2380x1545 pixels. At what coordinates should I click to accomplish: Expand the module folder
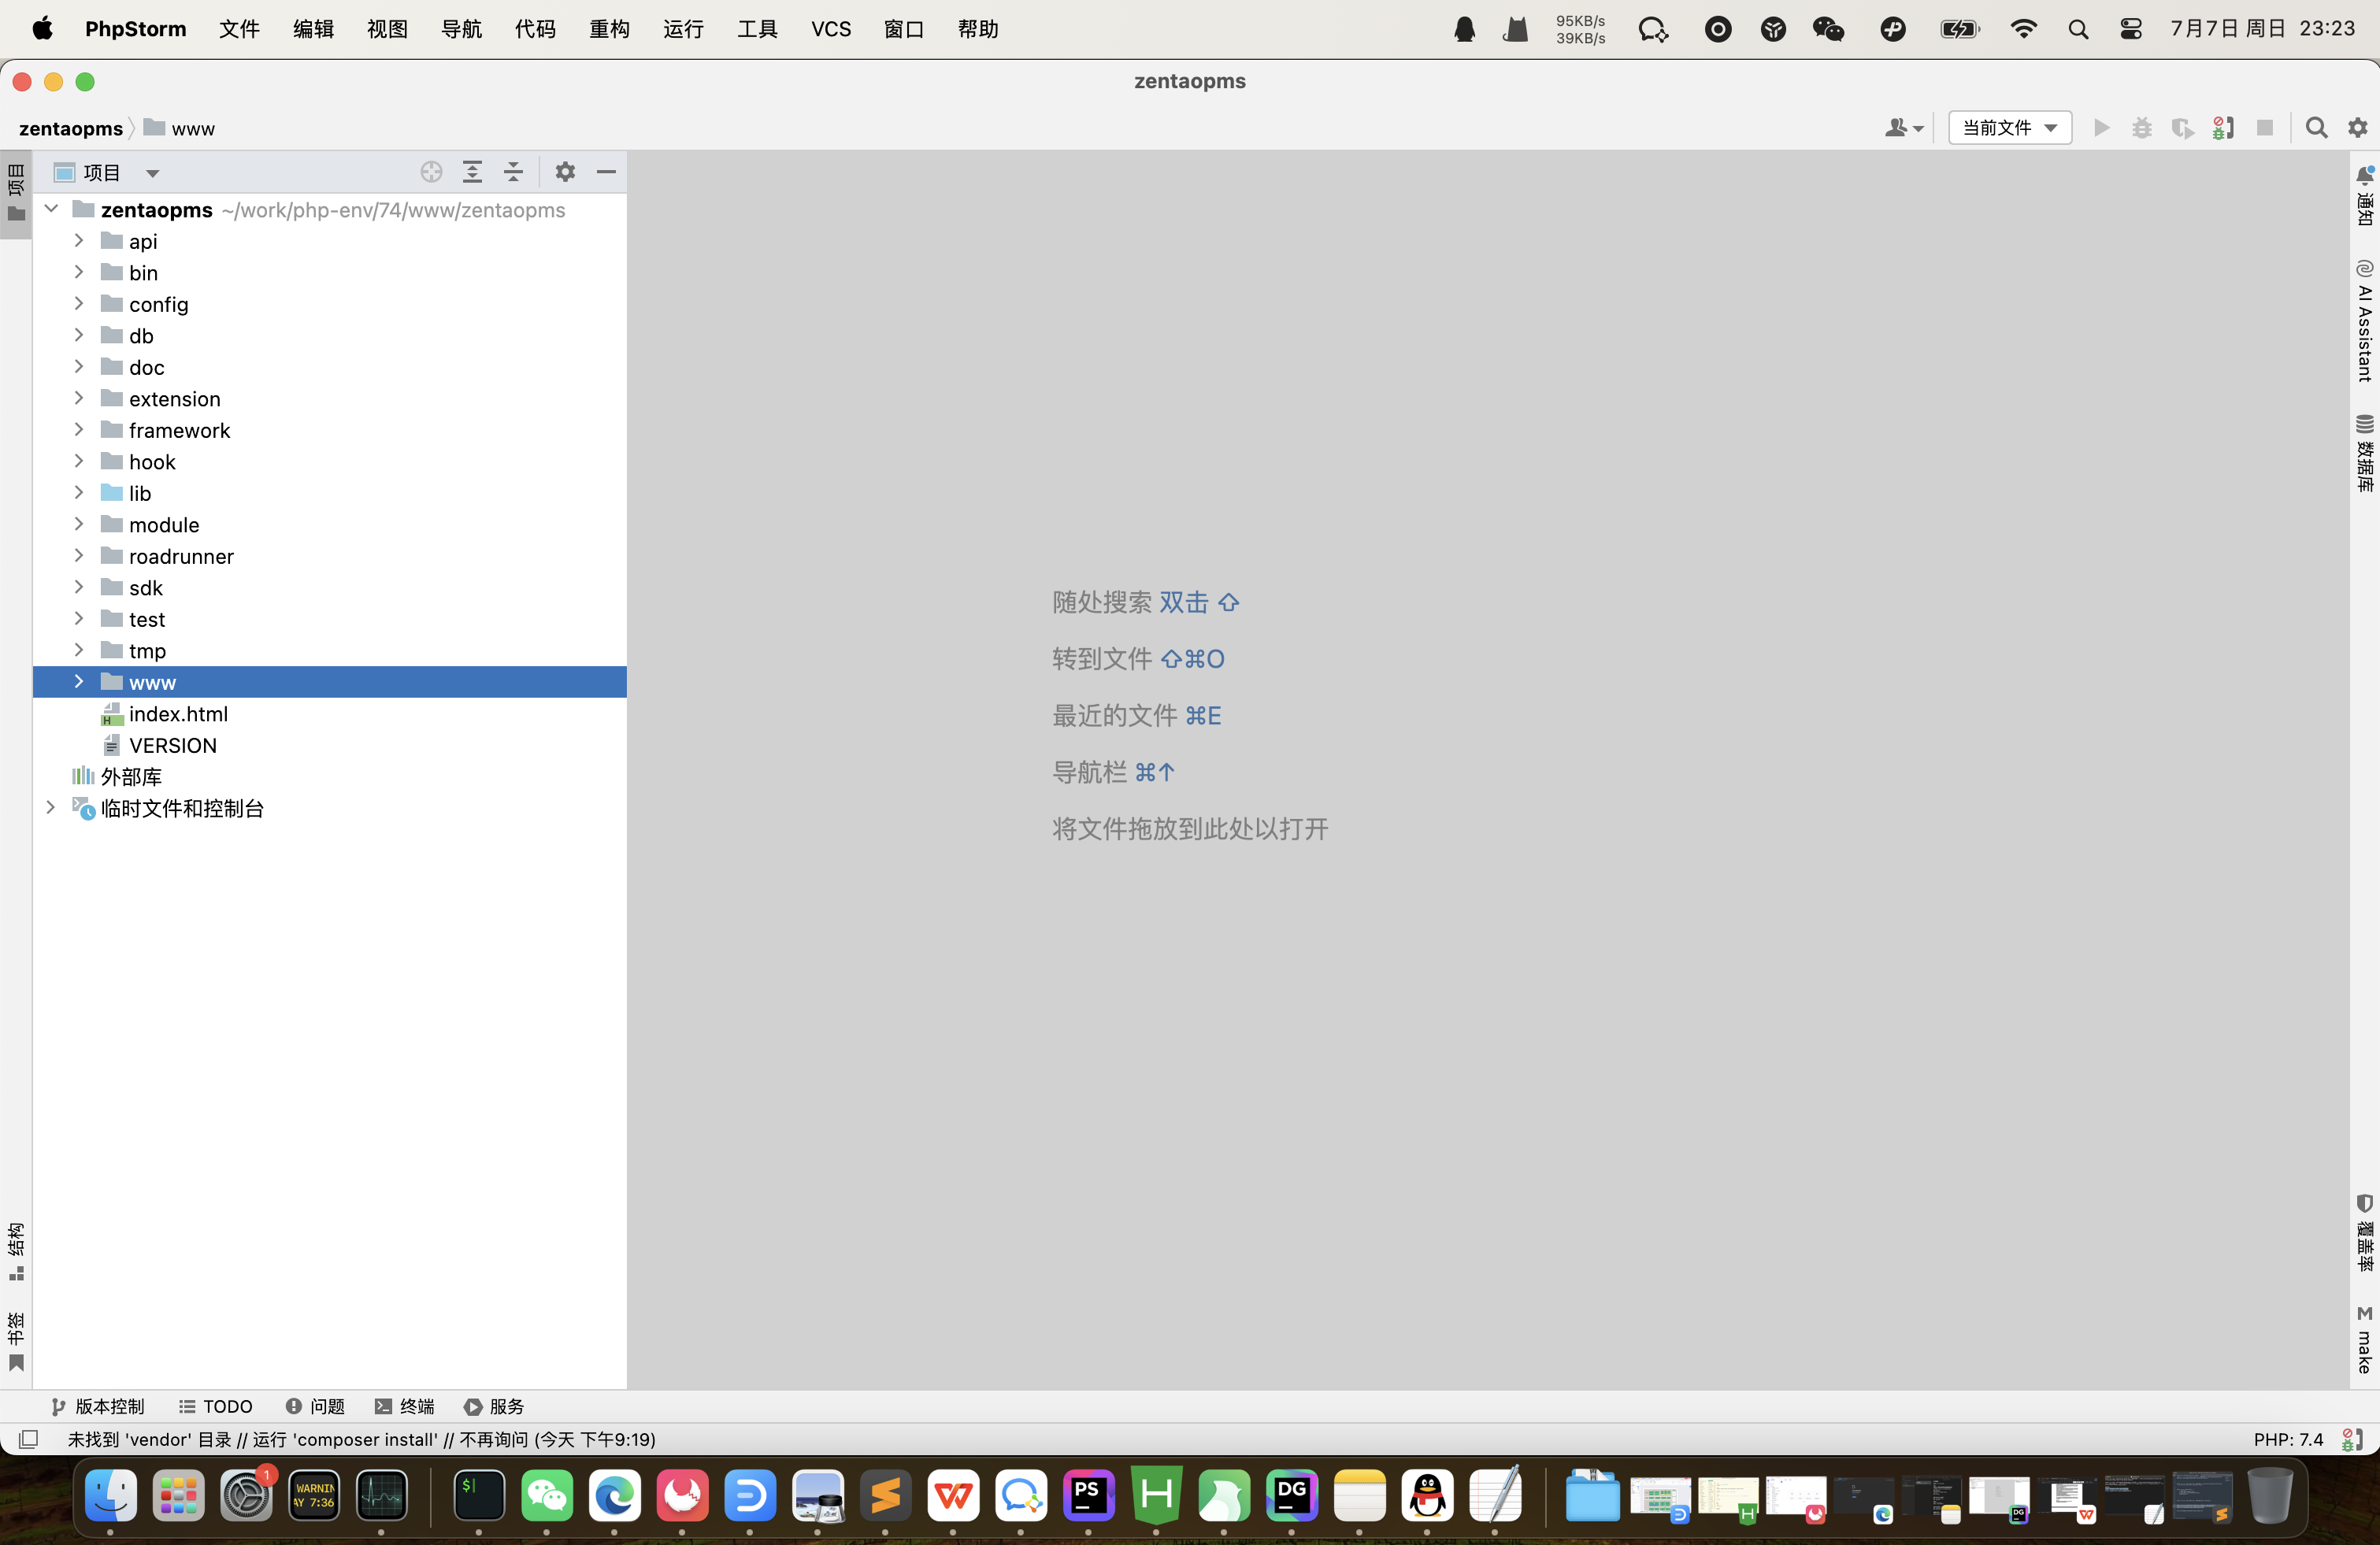click(79, 525)
